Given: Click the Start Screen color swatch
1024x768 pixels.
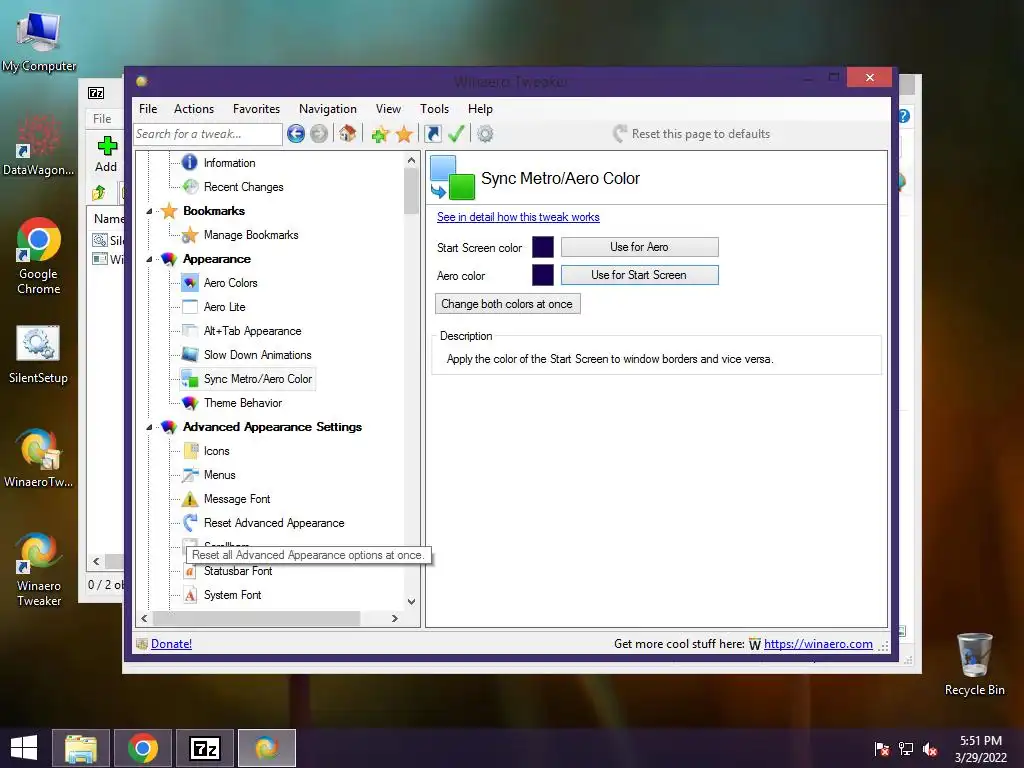Looking at the screenshot, I should 543,247.
